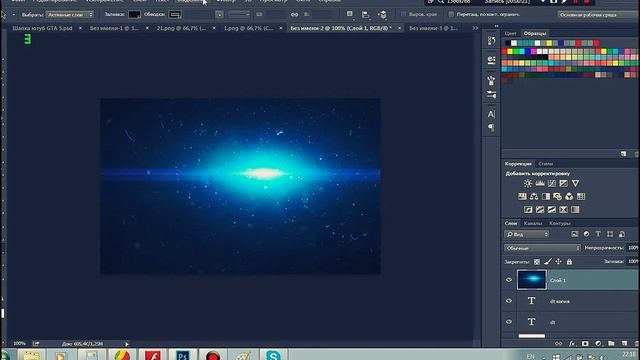Open the path arrangement icon in options bar
640x360 pixels.
pyautogui.click(x=382, y=15)
